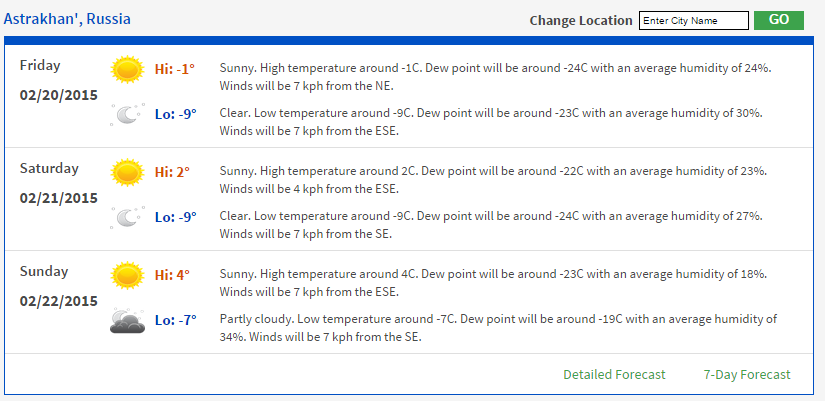Click the green GO button
Viewport: 825px width, 401px height.
[x=779, y=20]
